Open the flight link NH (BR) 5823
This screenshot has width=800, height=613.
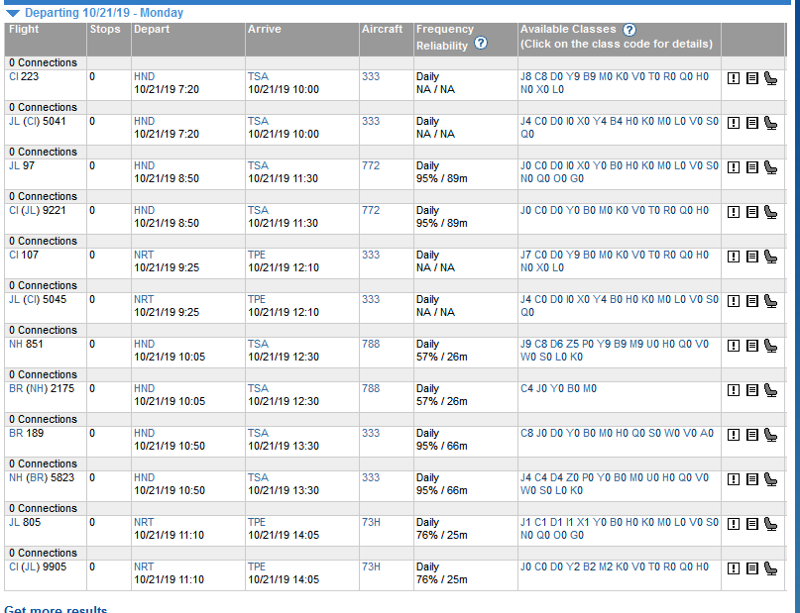pos(42,478)
